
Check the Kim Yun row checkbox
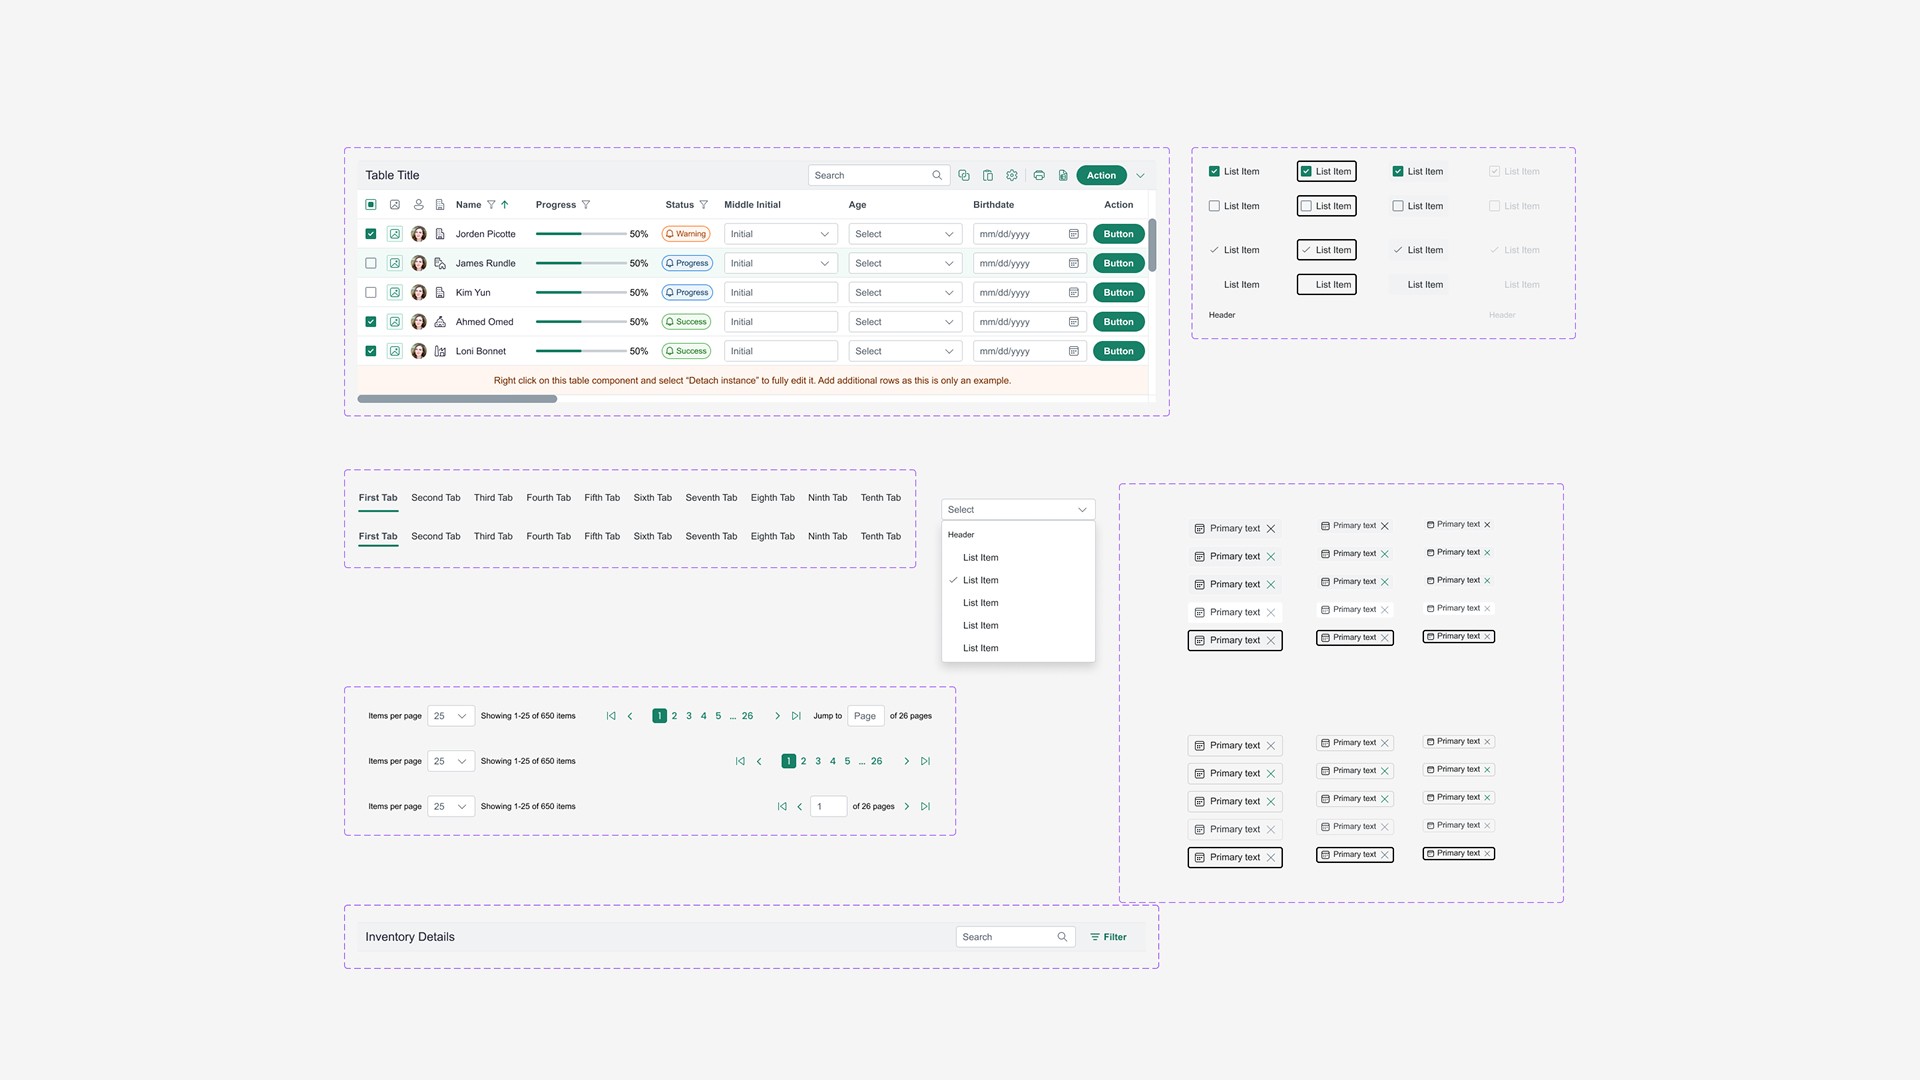point(371,293)
